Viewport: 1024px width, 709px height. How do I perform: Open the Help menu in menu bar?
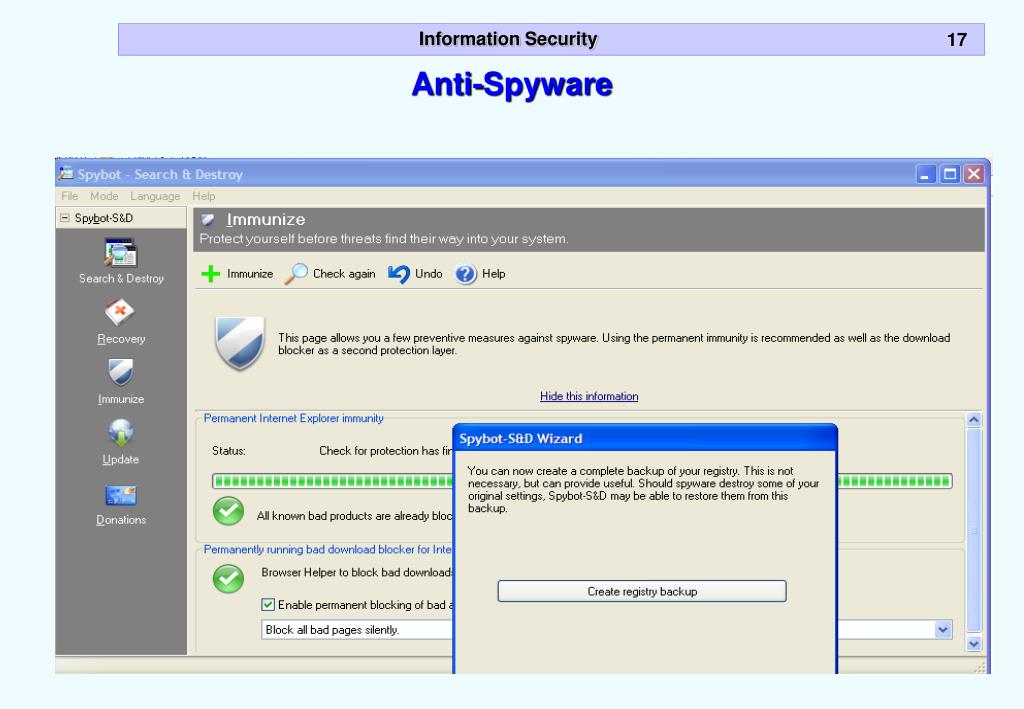pyautogui.click(x=203, y=196)
